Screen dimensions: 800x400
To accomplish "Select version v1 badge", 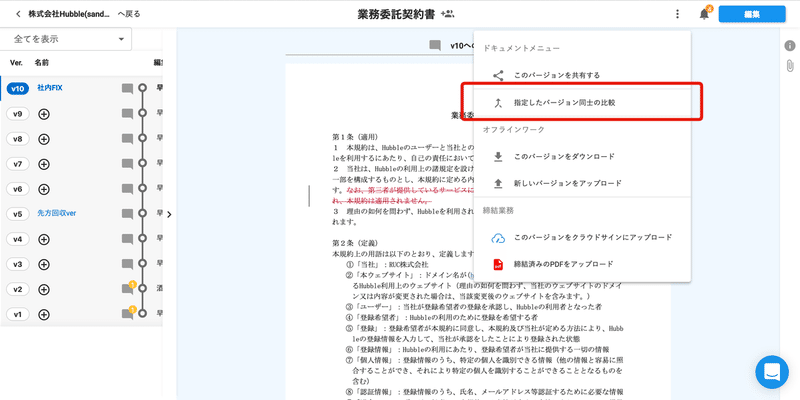I will tap(18, 314).
